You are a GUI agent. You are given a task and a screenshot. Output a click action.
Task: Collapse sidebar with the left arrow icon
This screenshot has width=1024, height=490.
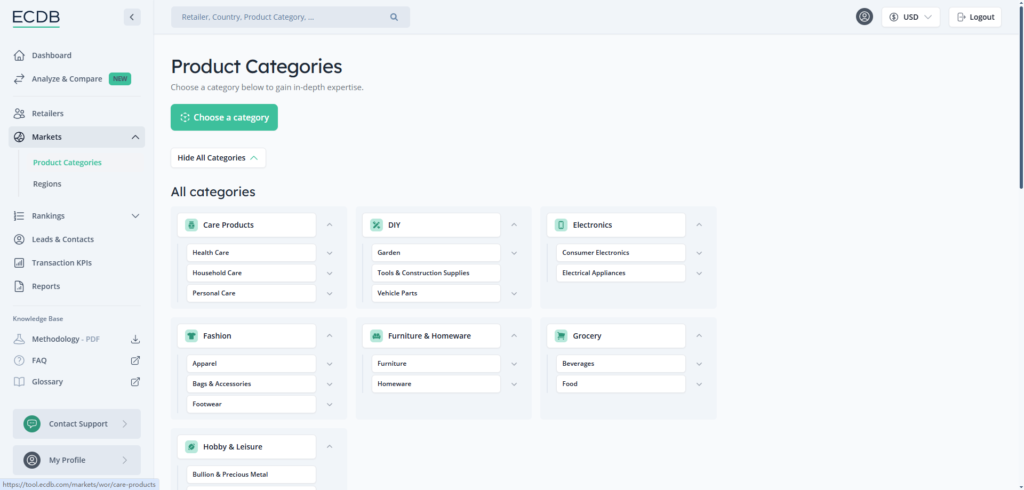coord(132,17)
